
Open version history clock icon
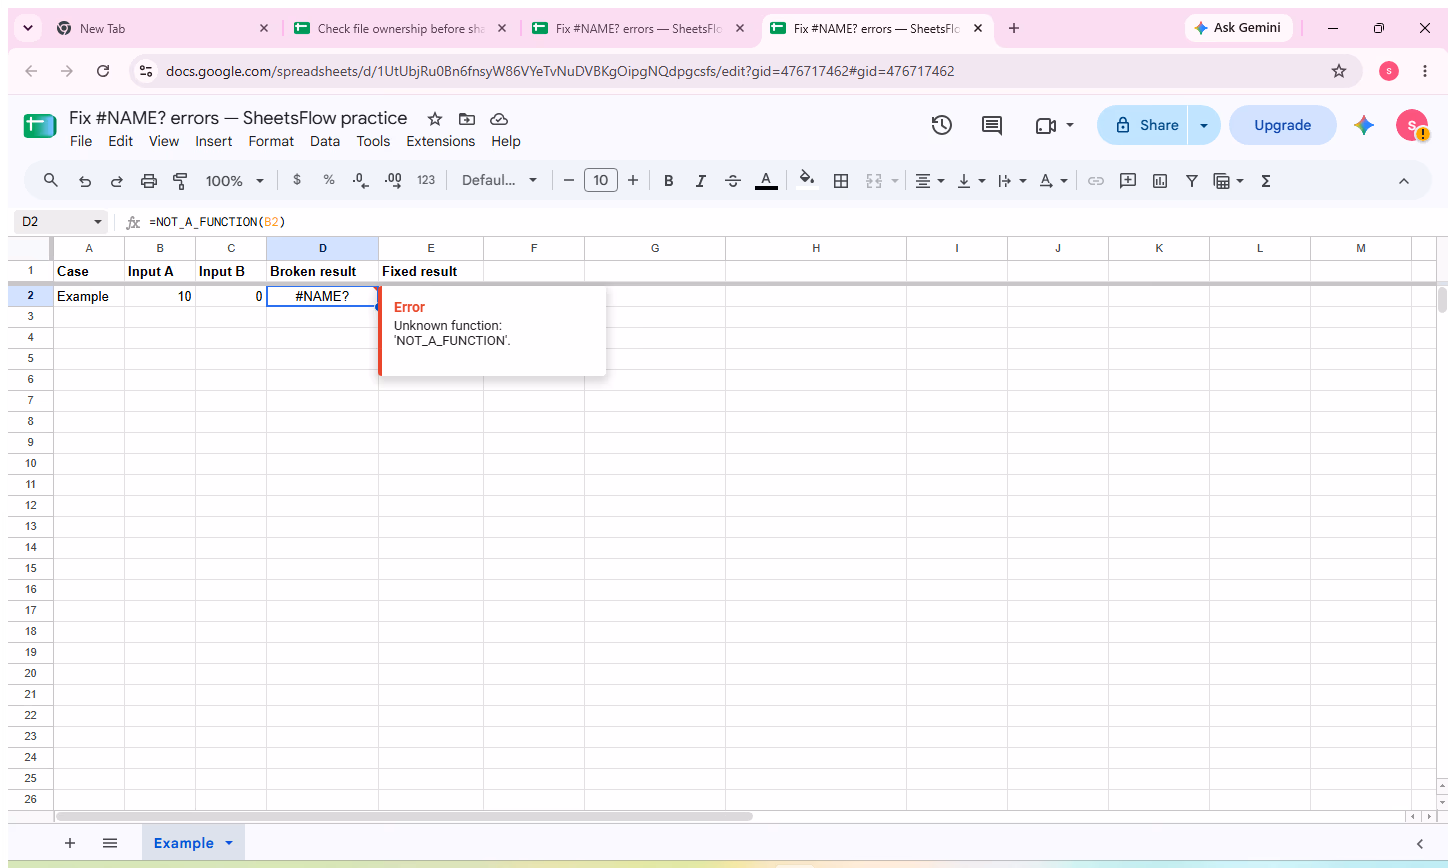coord(941,125)
